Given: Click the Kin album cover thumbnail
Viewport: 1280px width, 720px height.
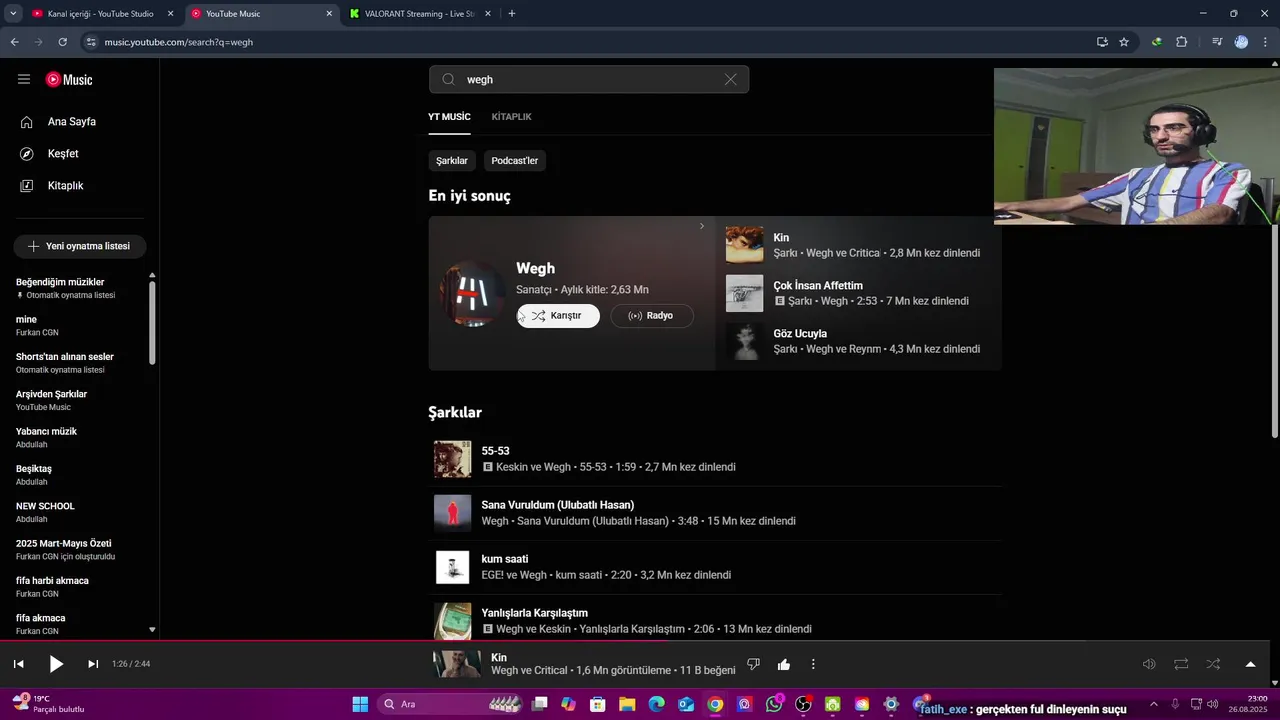Looking at the screenshot, I should 744,245.
